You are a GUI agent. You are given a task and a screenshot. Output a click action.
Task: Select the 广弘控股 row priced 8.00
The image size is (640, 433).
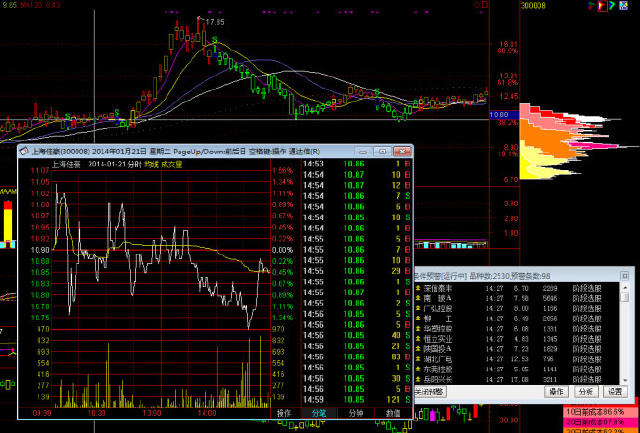click(x=517, y=309)
